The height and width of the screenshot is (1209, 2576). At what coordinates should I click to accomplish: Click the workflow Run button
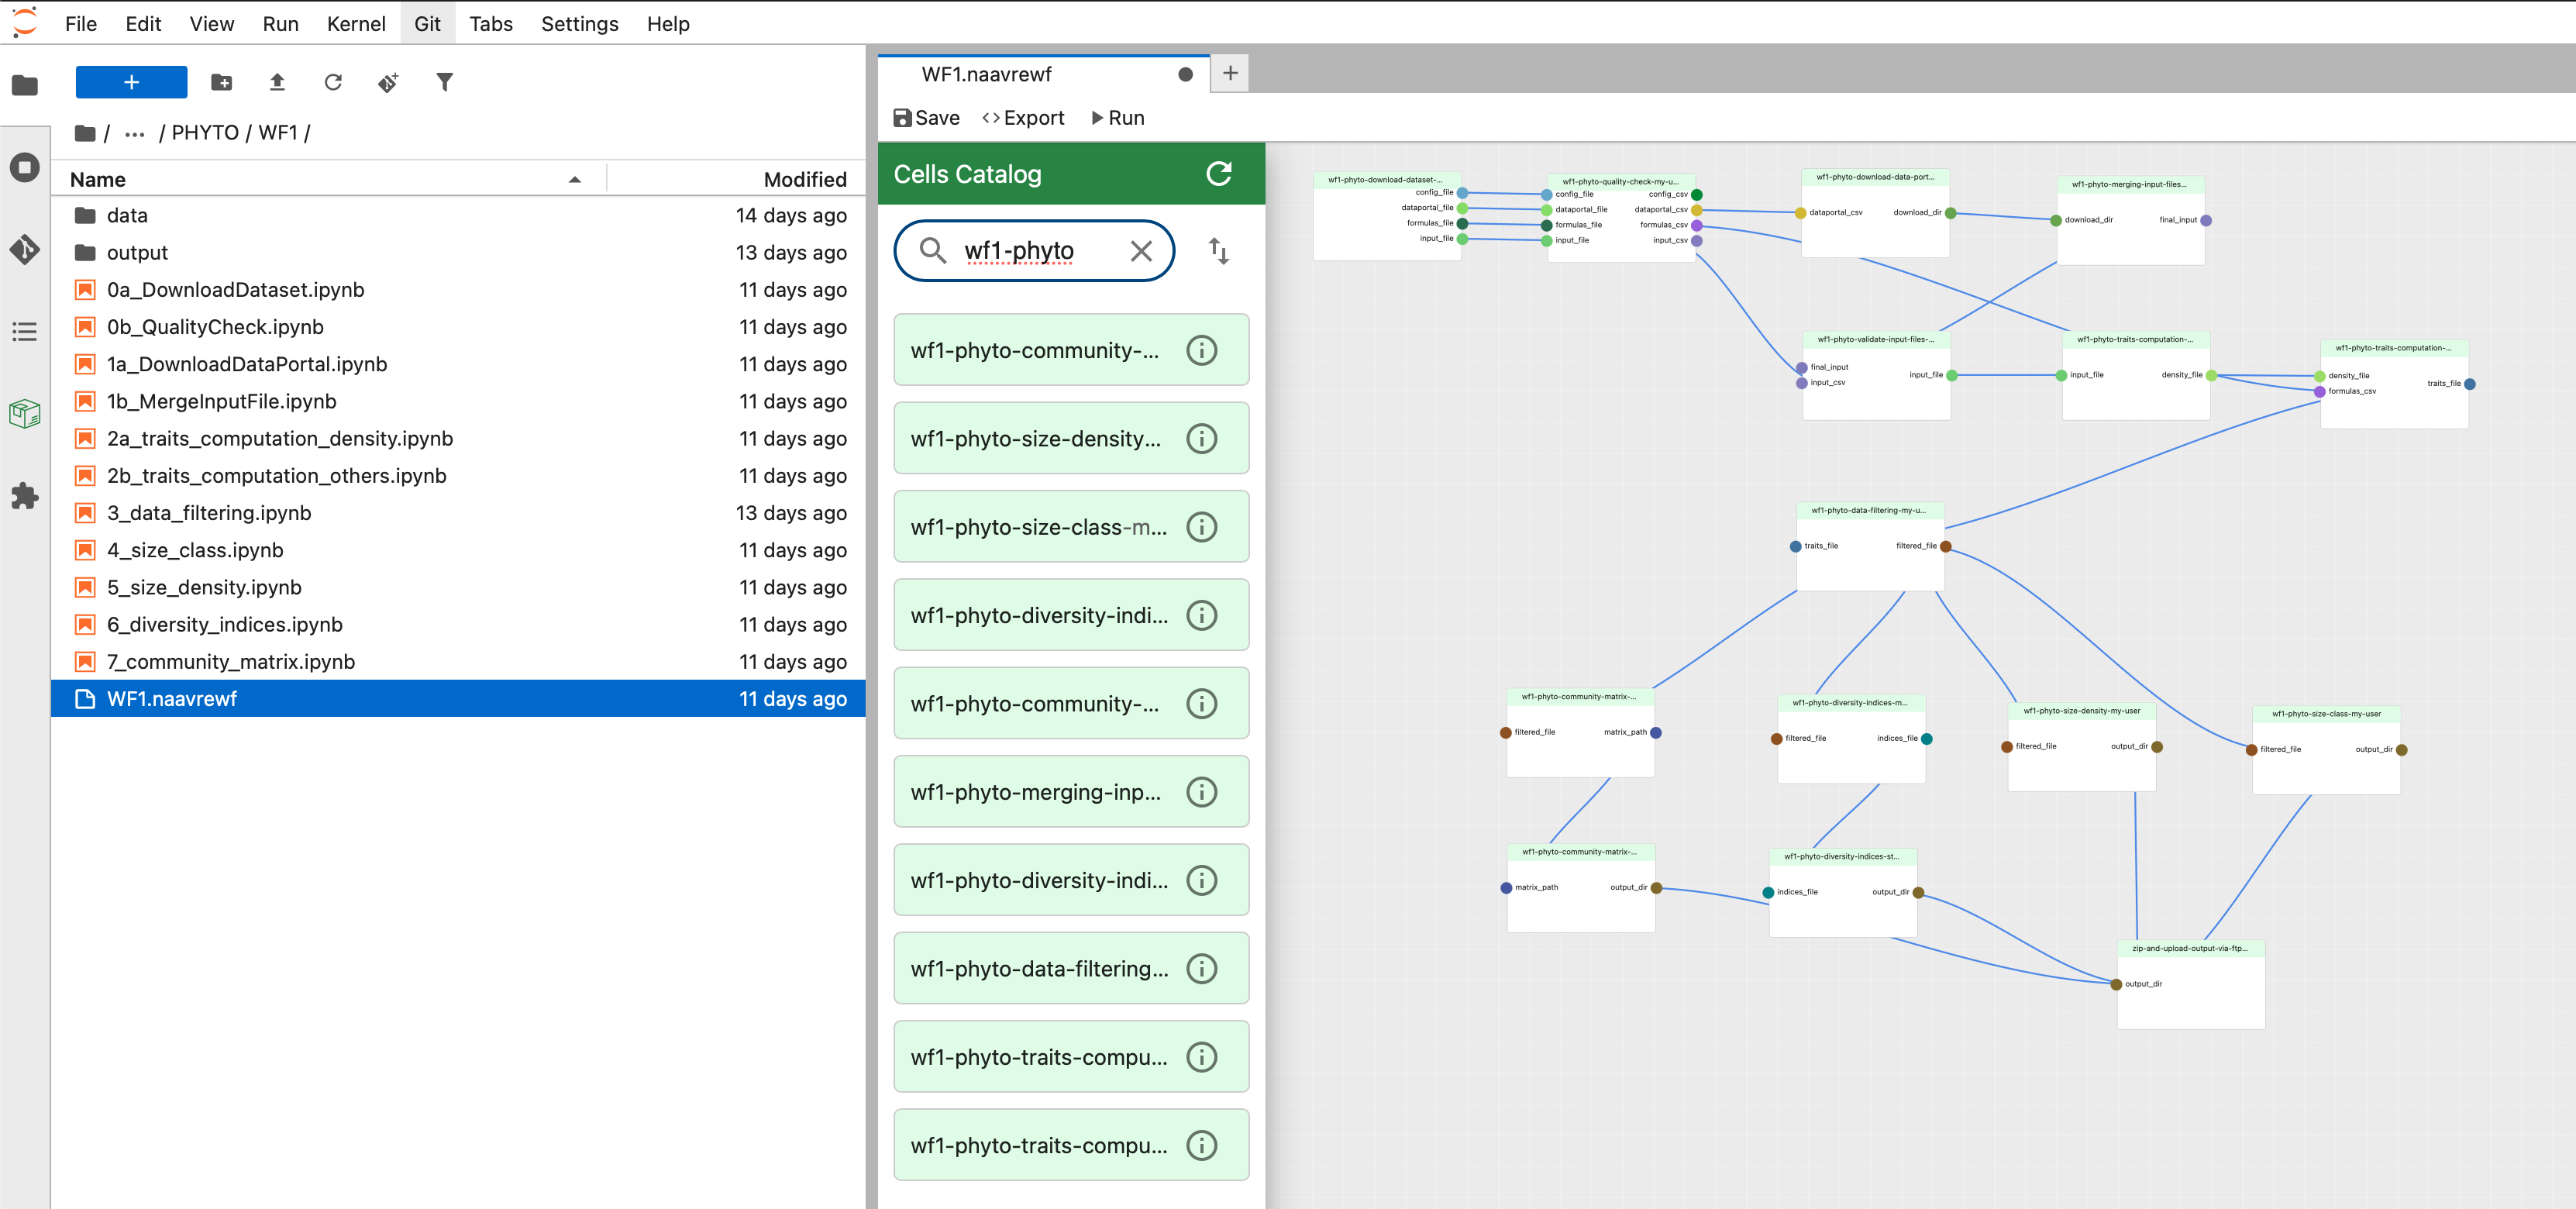click(1117, 118)
